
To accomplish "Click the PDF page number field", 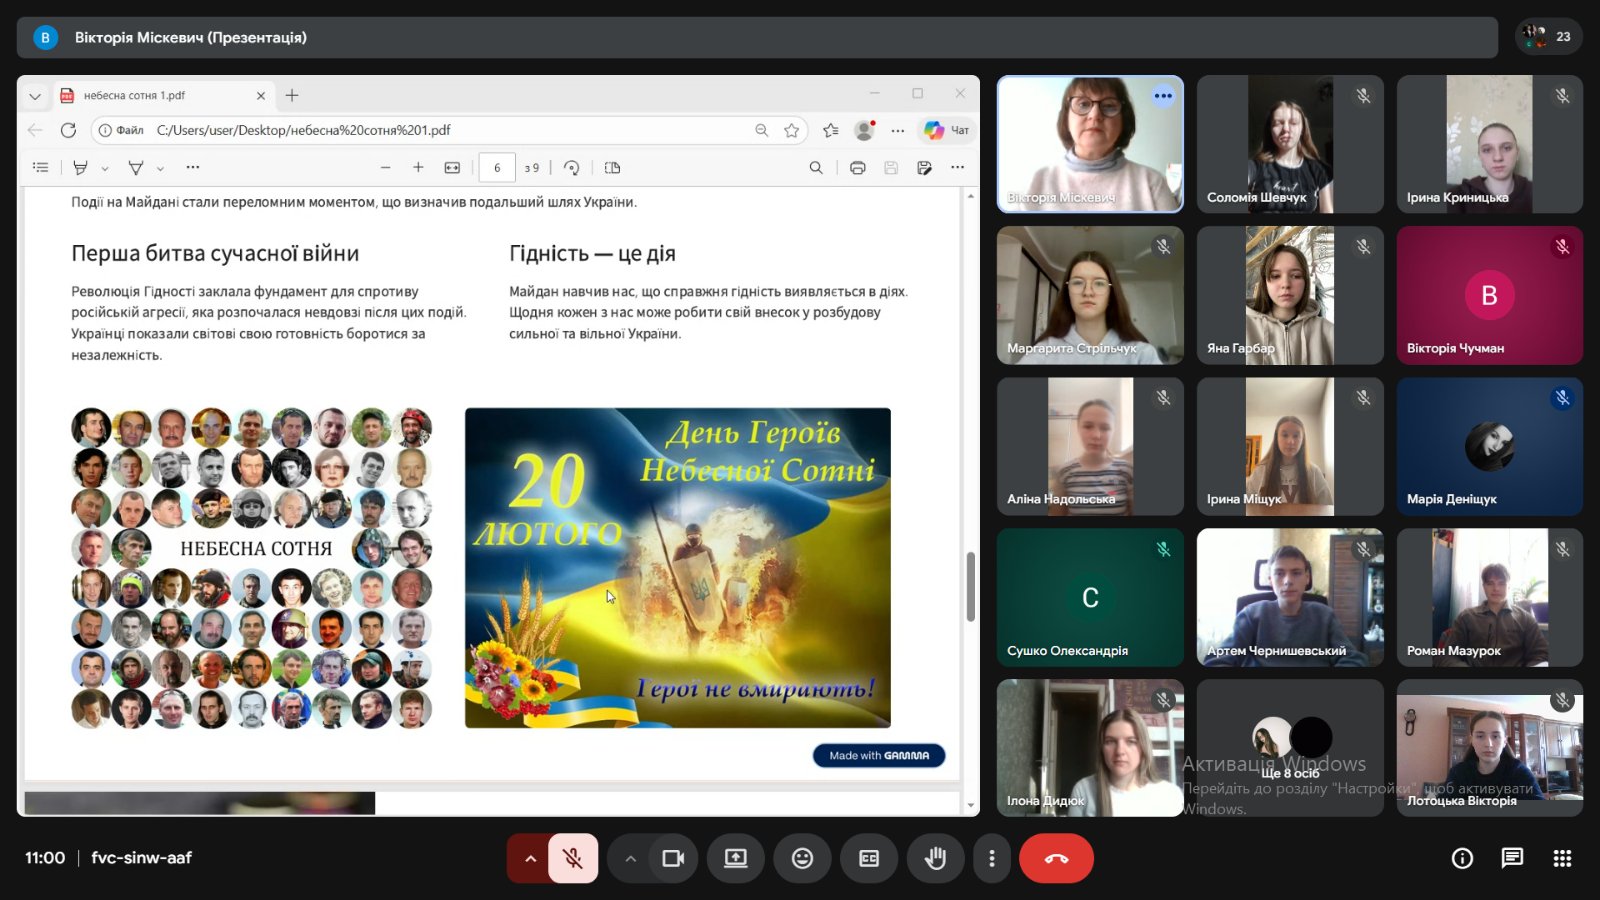I will coord(497,168).
